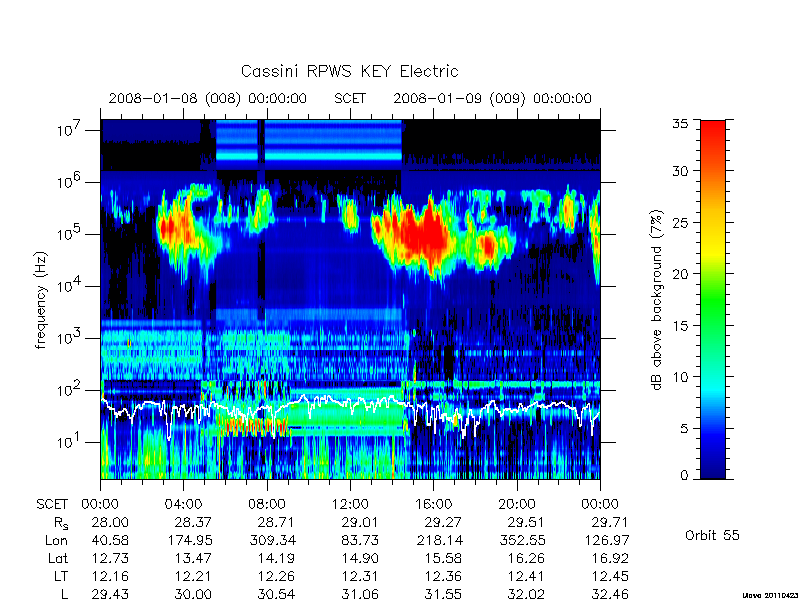Click the LT value "12.16"
The image size is (800, 600).
(x=110, y=576)
